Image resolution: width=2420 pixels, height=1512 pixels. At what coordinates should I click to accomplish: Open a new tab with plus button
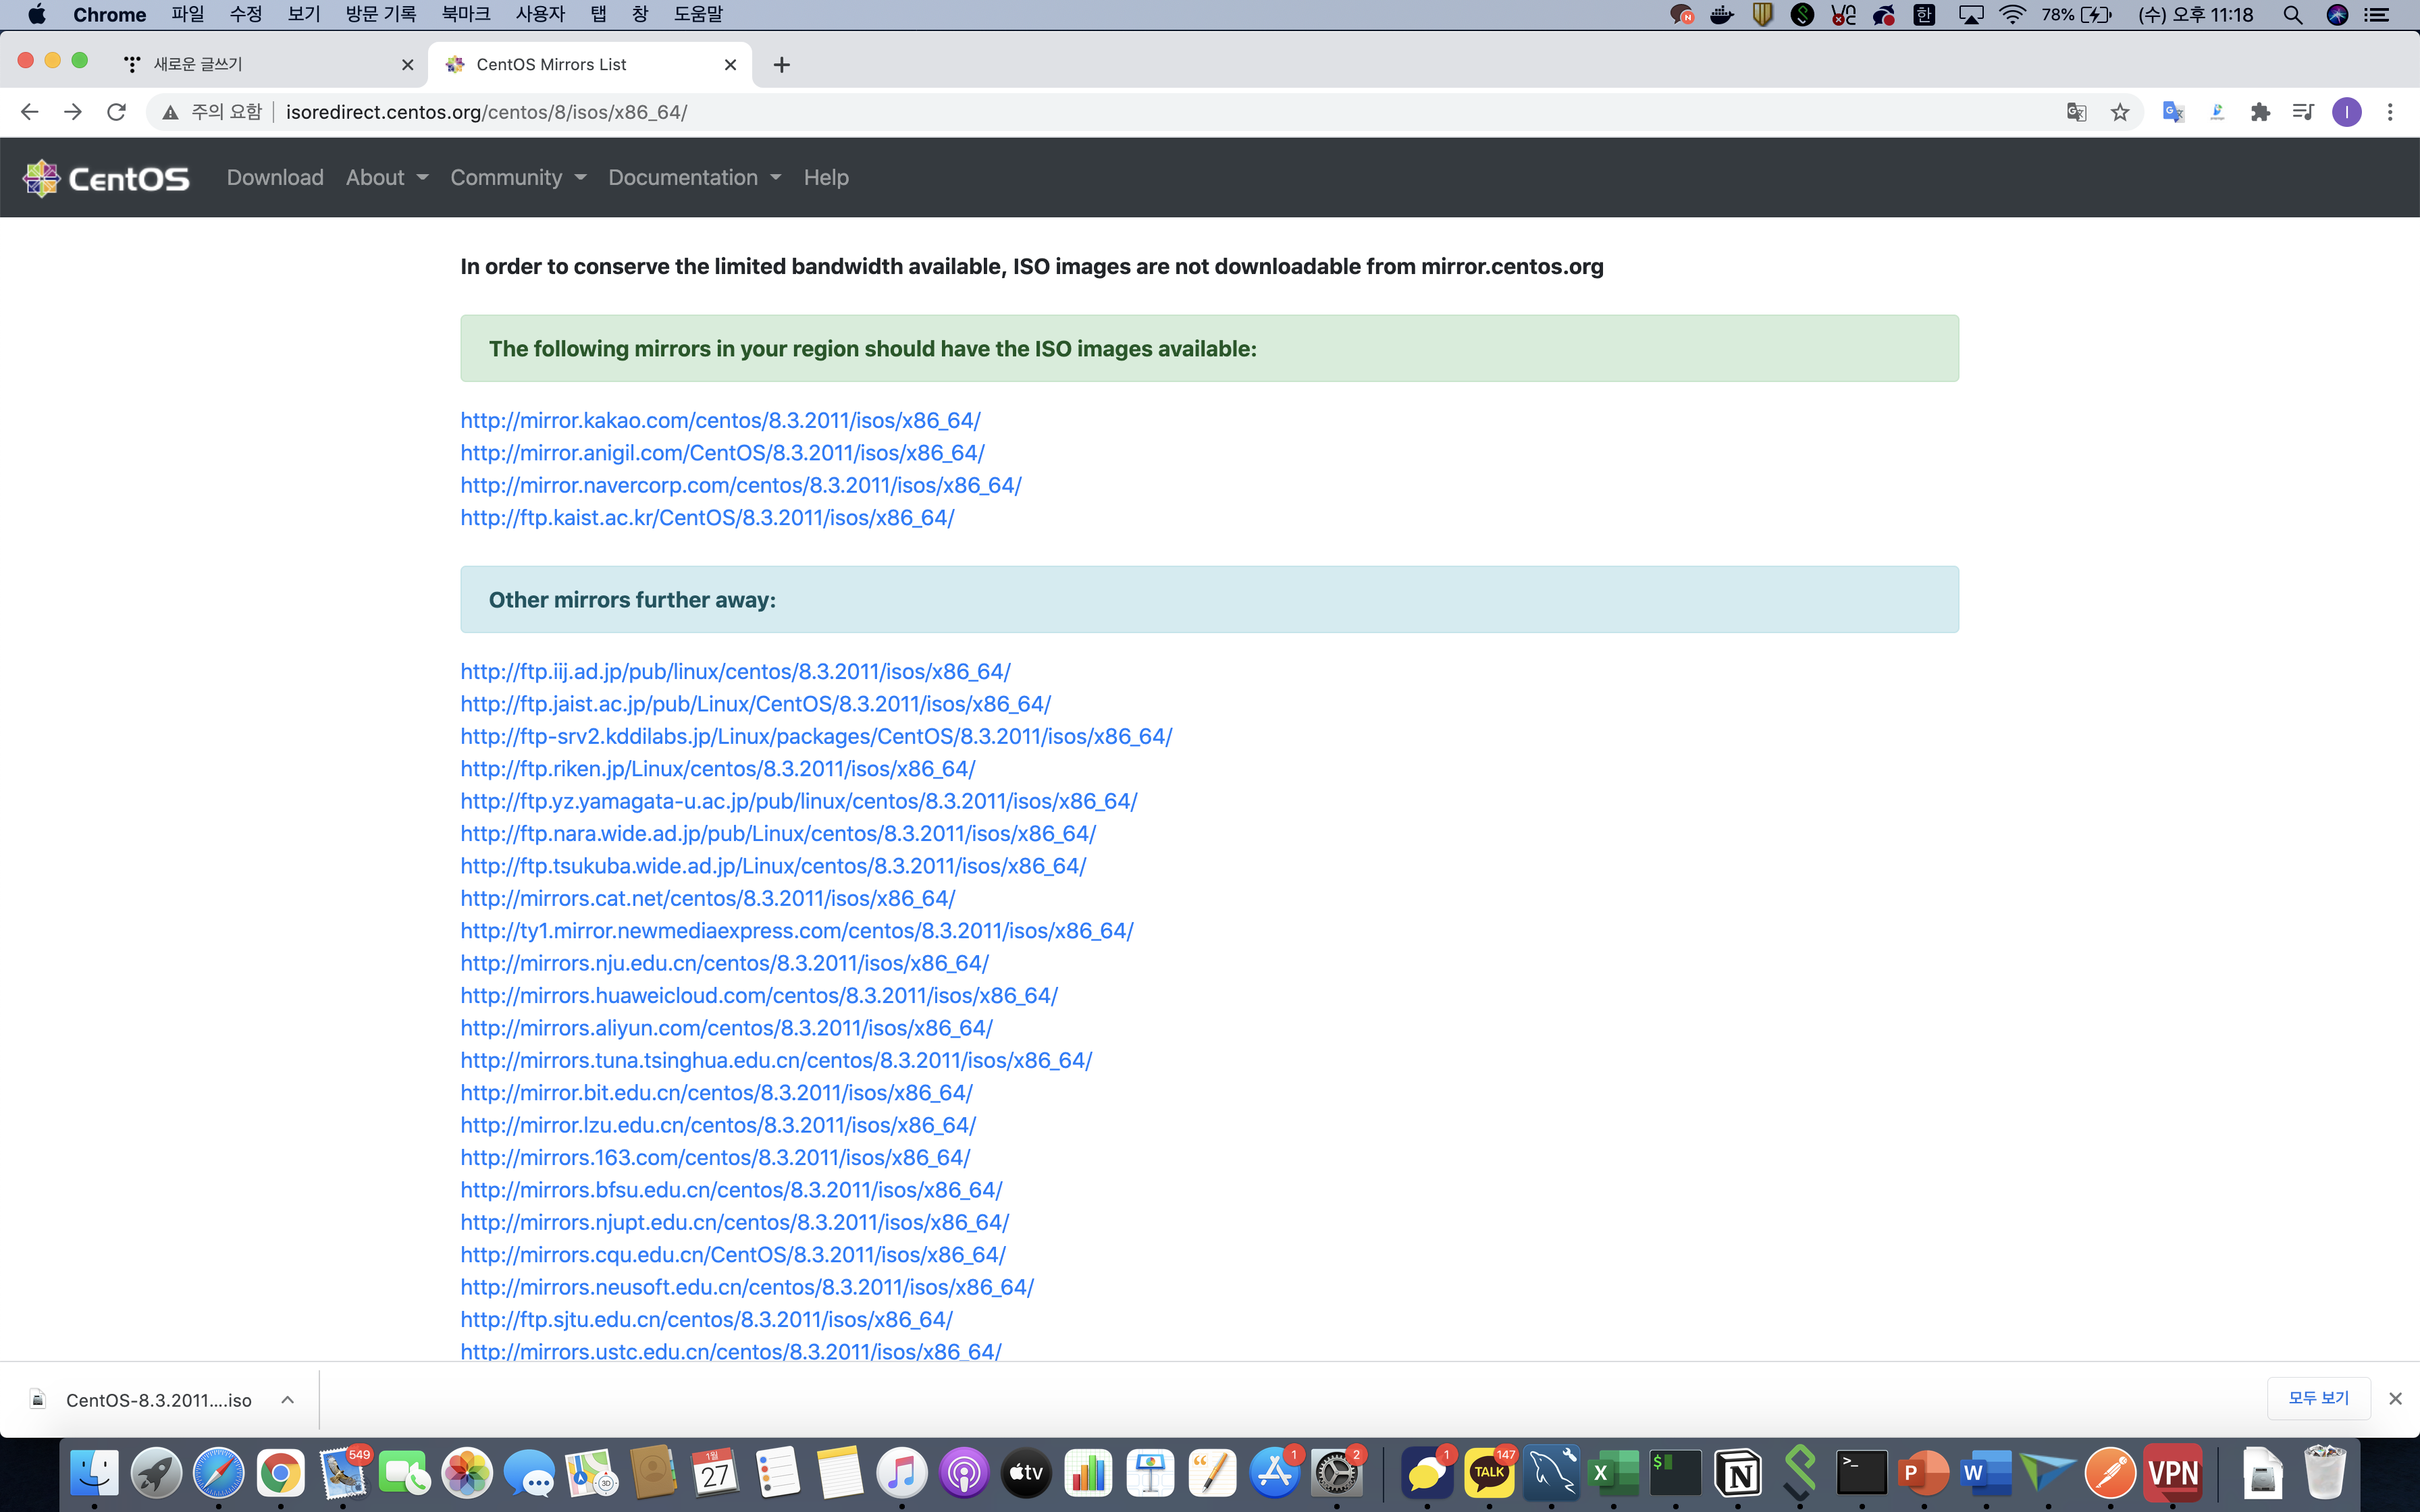pos(782,65)
